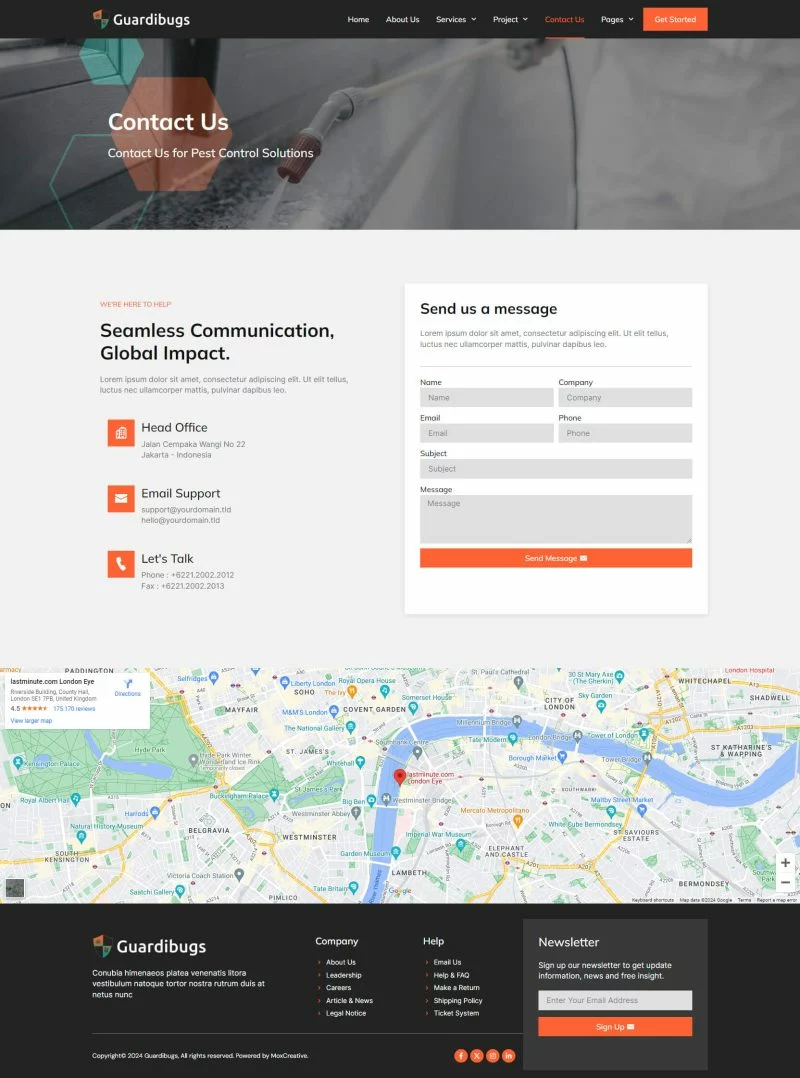Image resolution: width=800 pixels, height=1078 pixels.
Task: Click the newsletter email address field
Action: point(615,1000)
